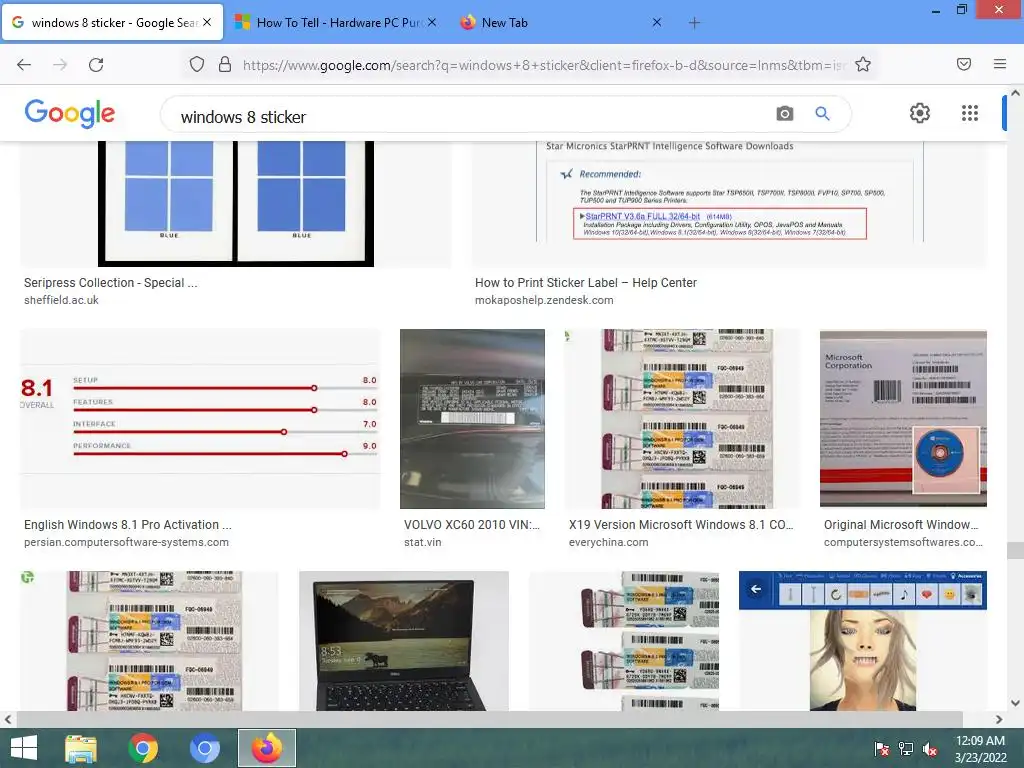Switch to the New Tab tab
The width and height of the screenshot is (1024, 768).
pos(562,22)
